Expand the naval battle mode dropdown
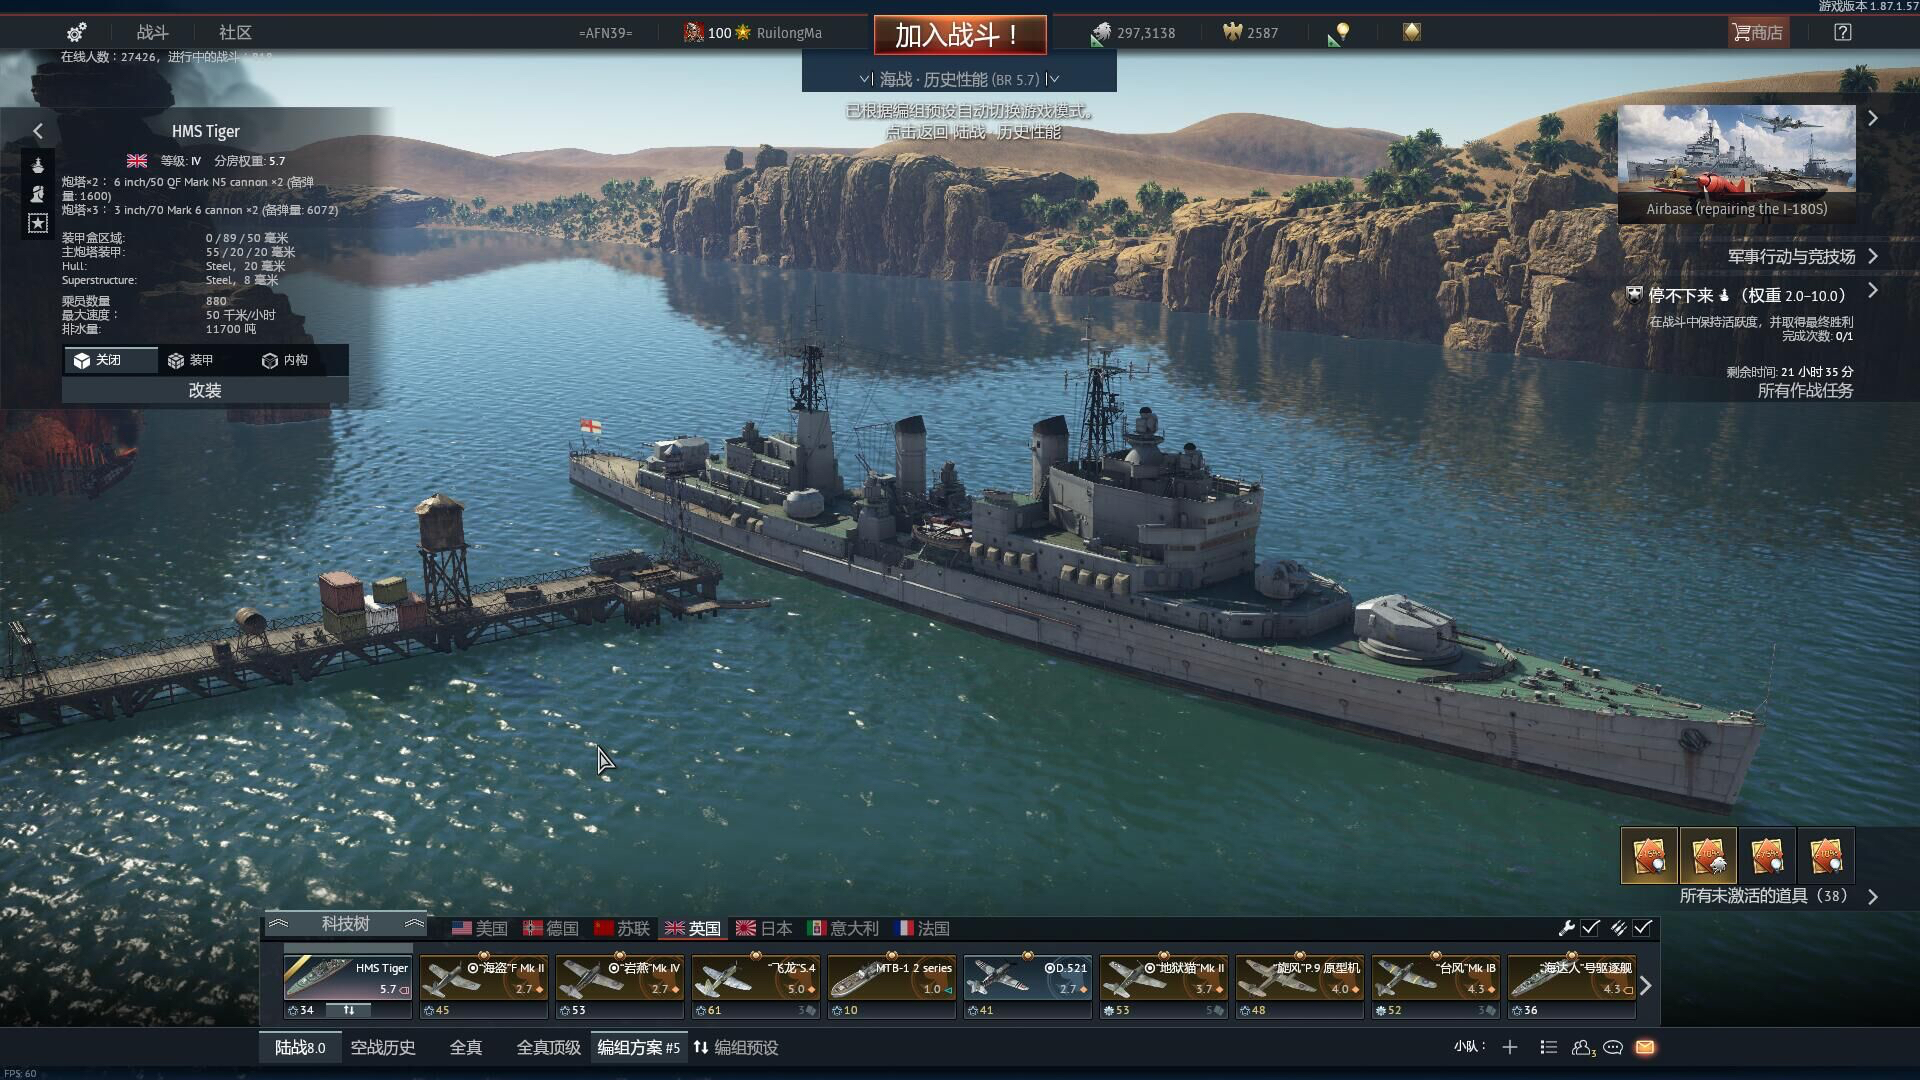Screen dimensions: 1920x1080 pyautogui.click(x=959, y=79)
